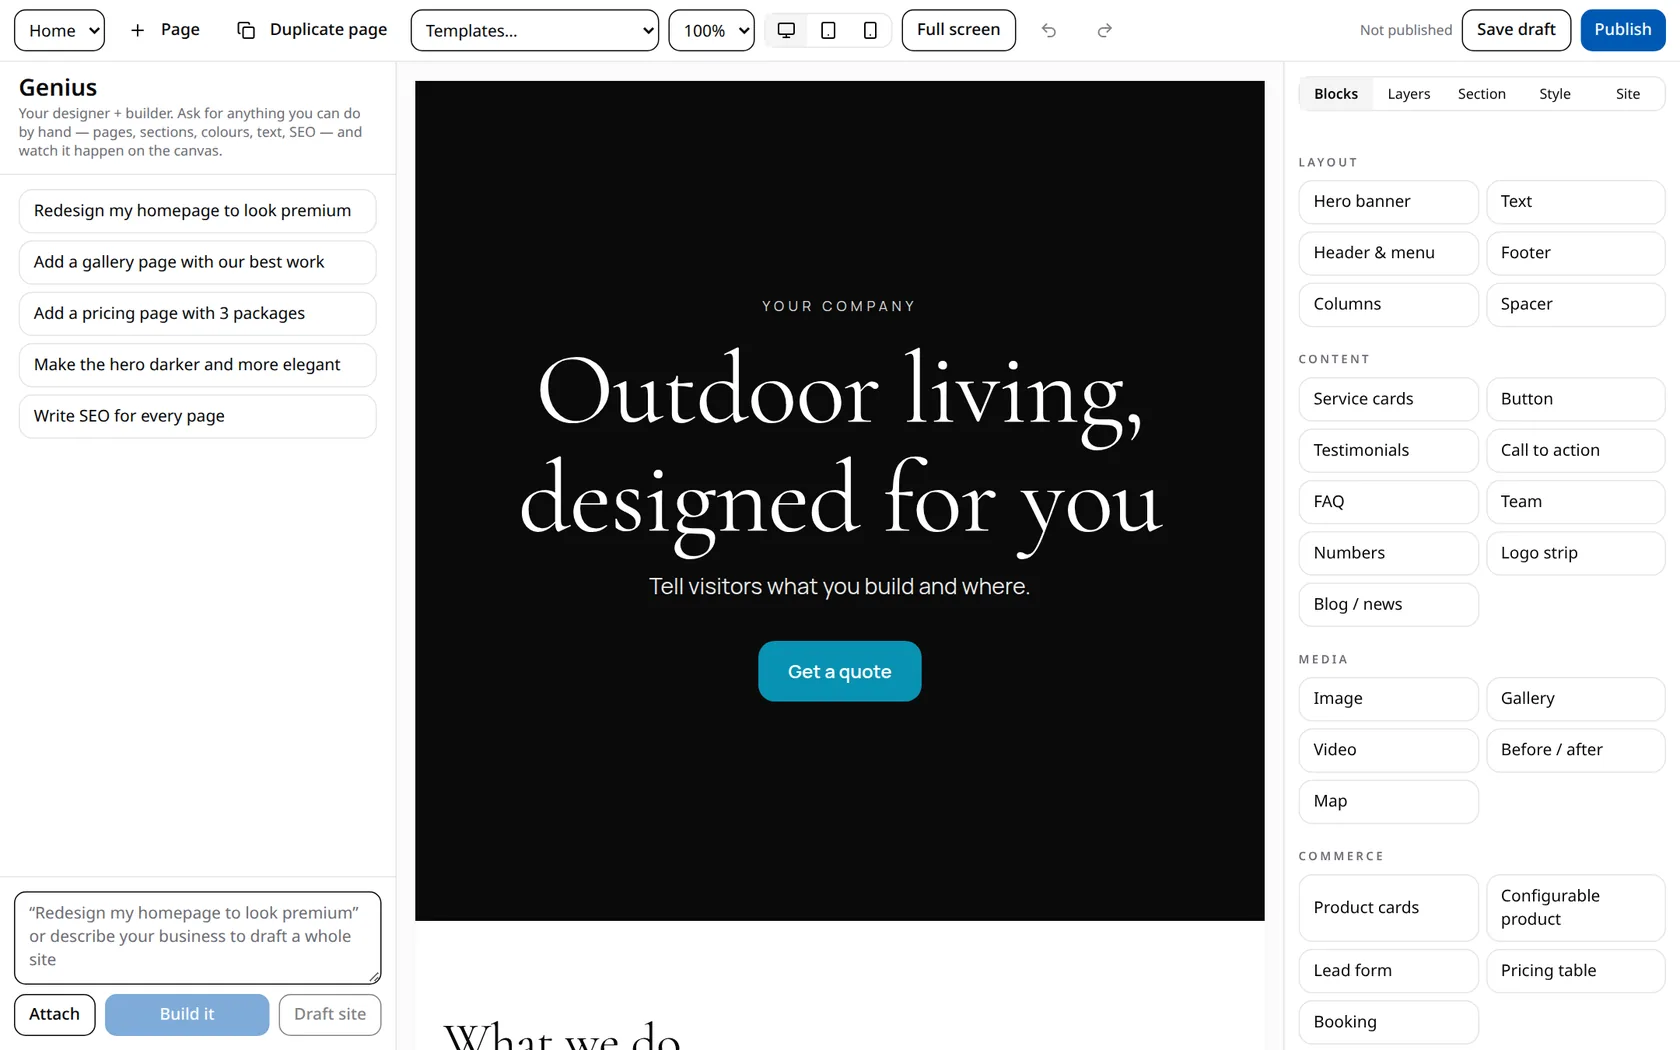Add a Configurable product block
This screenshot has height=1050, width=1680.
[x=1575, y=908]
